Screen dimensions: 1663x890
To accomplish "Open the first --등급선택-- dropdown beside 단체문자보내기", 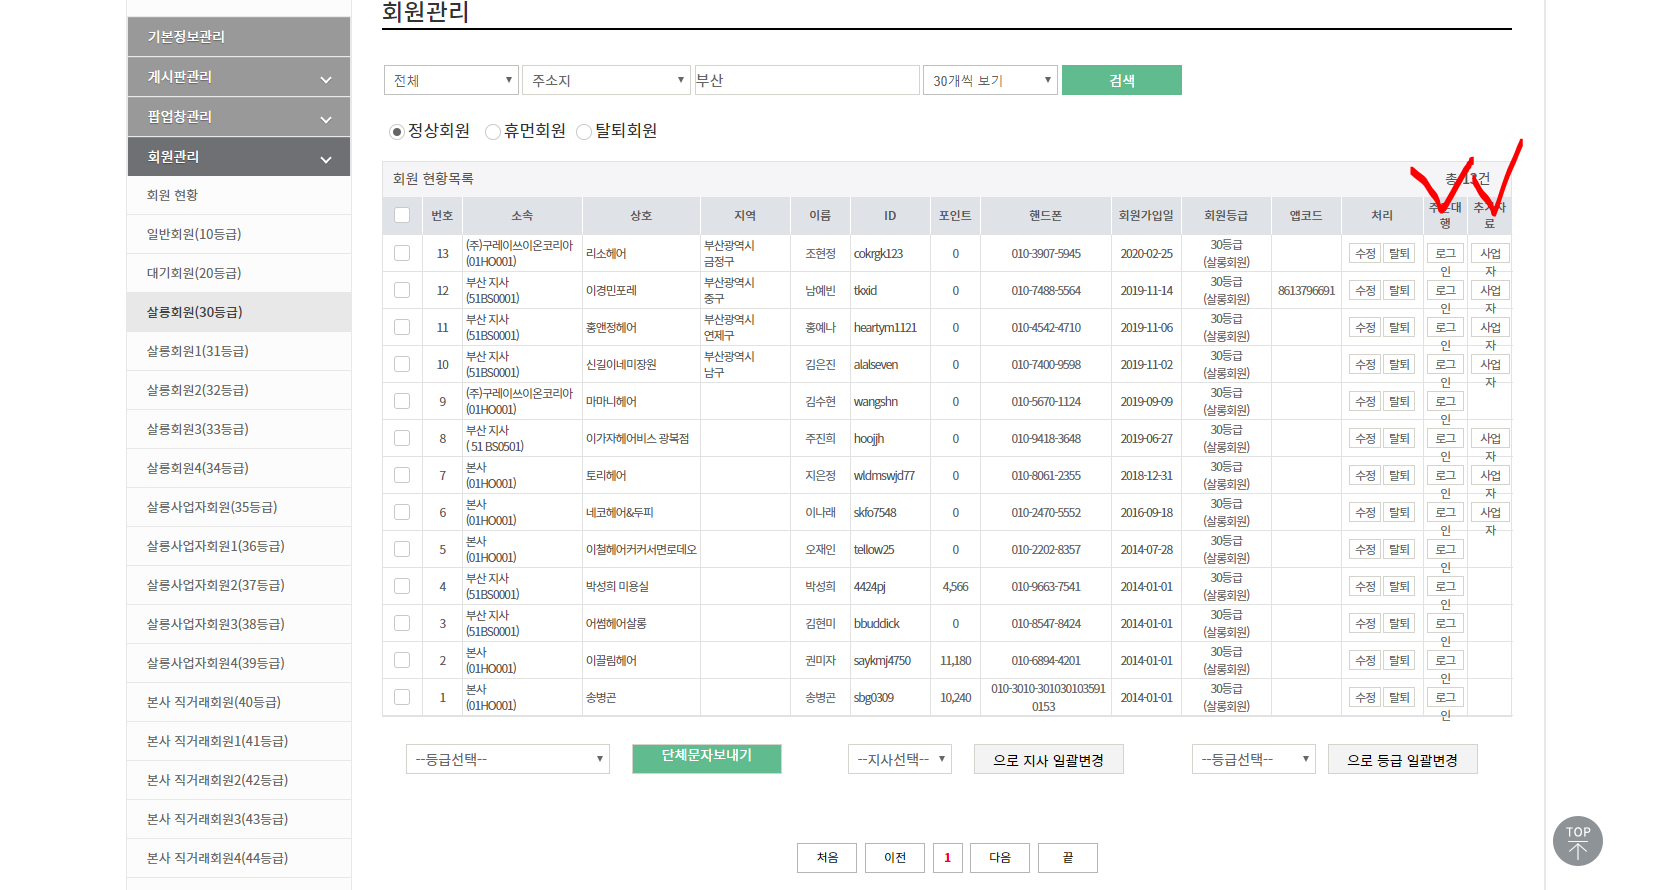I will click(x=507, y=759).
